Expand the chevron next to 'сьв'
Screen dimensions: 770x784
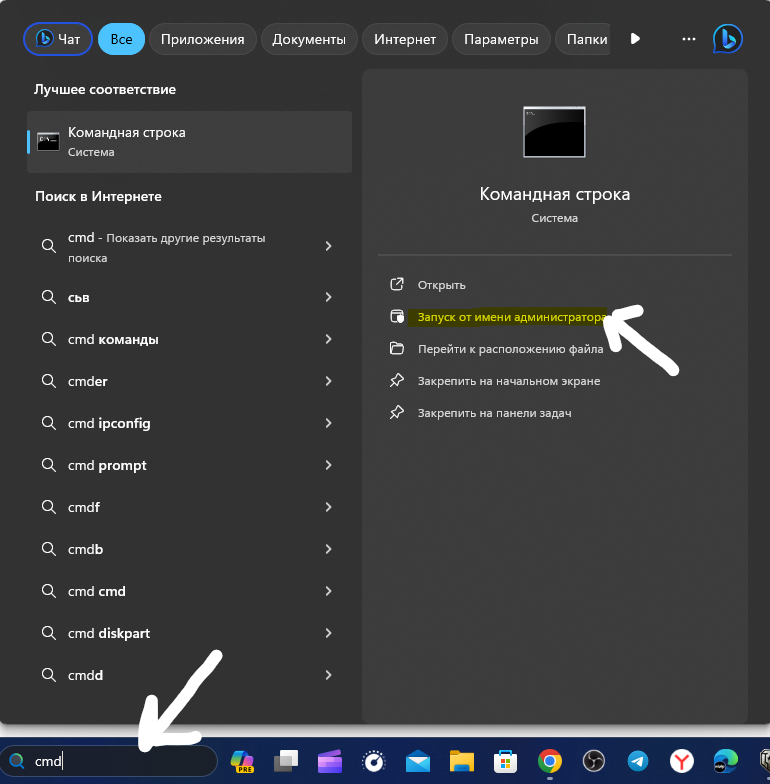click(328, 297)
